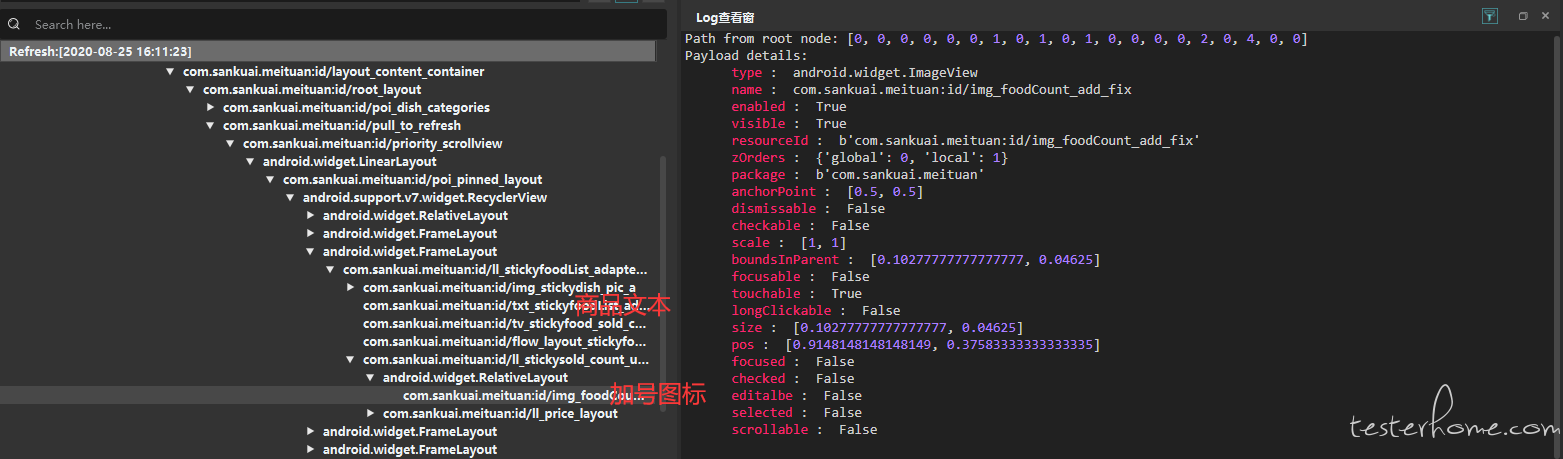This screenshot has height=459, width=1563.
Task: Click the 'boundsInParent' payload line
Action: click(916, 260)
